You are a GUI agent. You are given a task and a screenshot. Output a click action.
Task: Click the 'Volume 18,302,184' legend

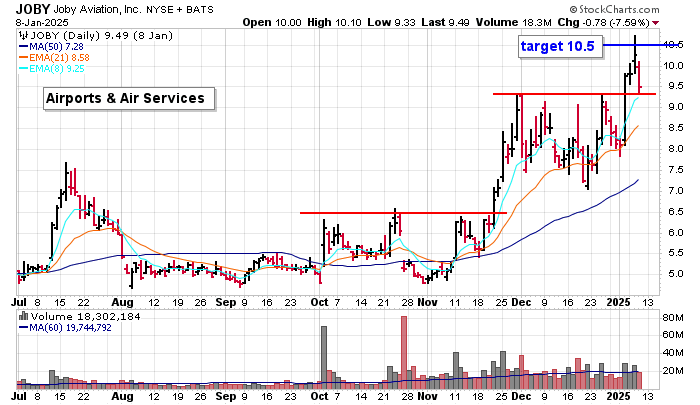[x=85, y=317]
